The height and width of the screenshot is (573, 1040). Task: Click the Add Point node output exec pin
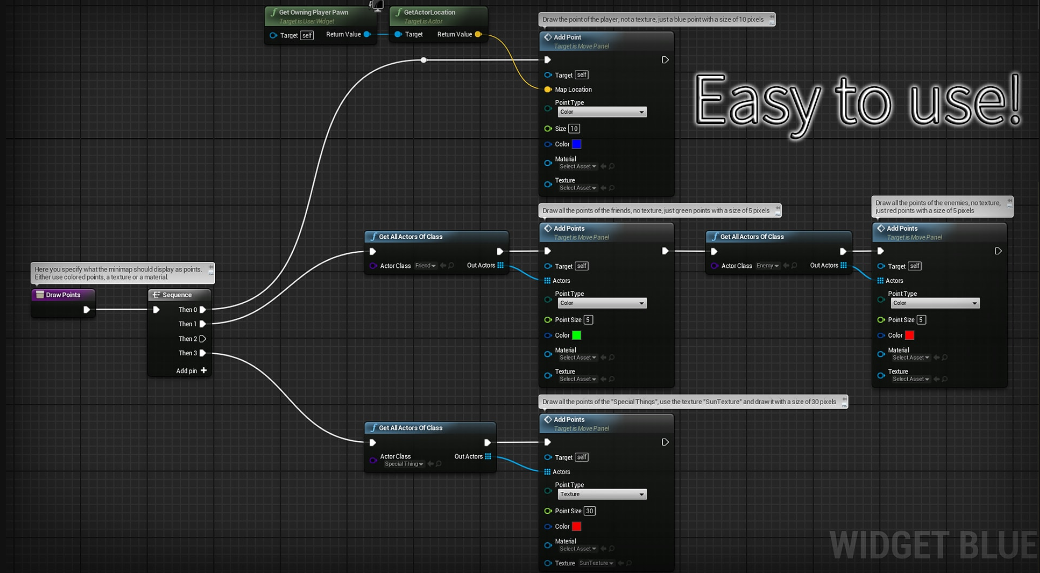(665, 60)
